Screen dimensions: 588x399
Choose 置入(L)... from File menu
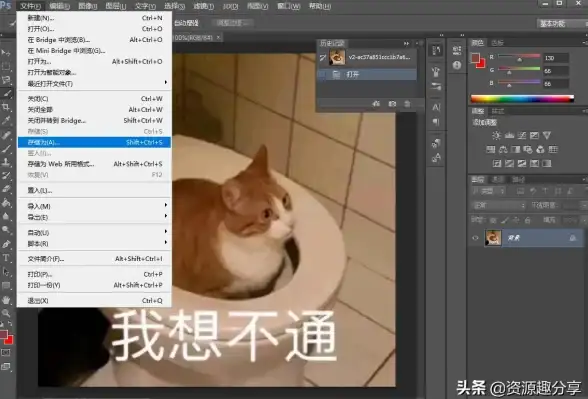[x=94, y=190]
